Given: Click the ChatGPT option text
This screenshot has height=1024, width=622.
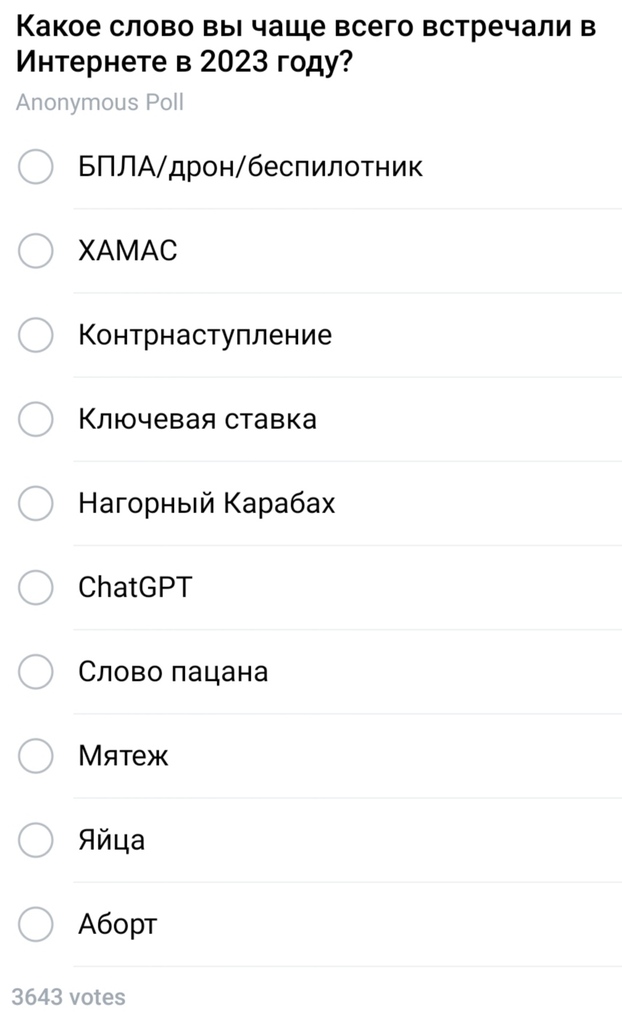Looking at the screenshot, I should click(x=134, y=587).
